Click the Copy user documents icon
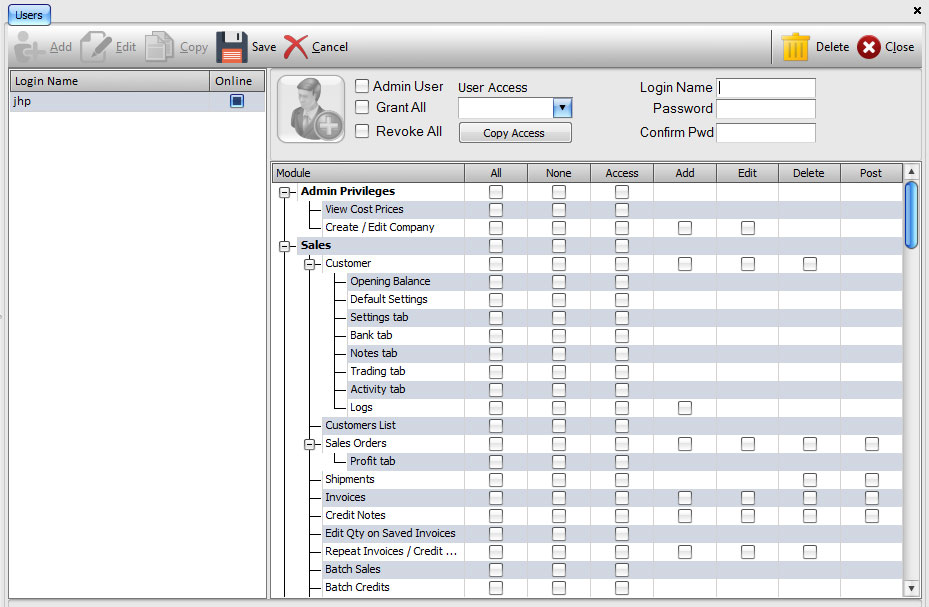 coord(159,47)
